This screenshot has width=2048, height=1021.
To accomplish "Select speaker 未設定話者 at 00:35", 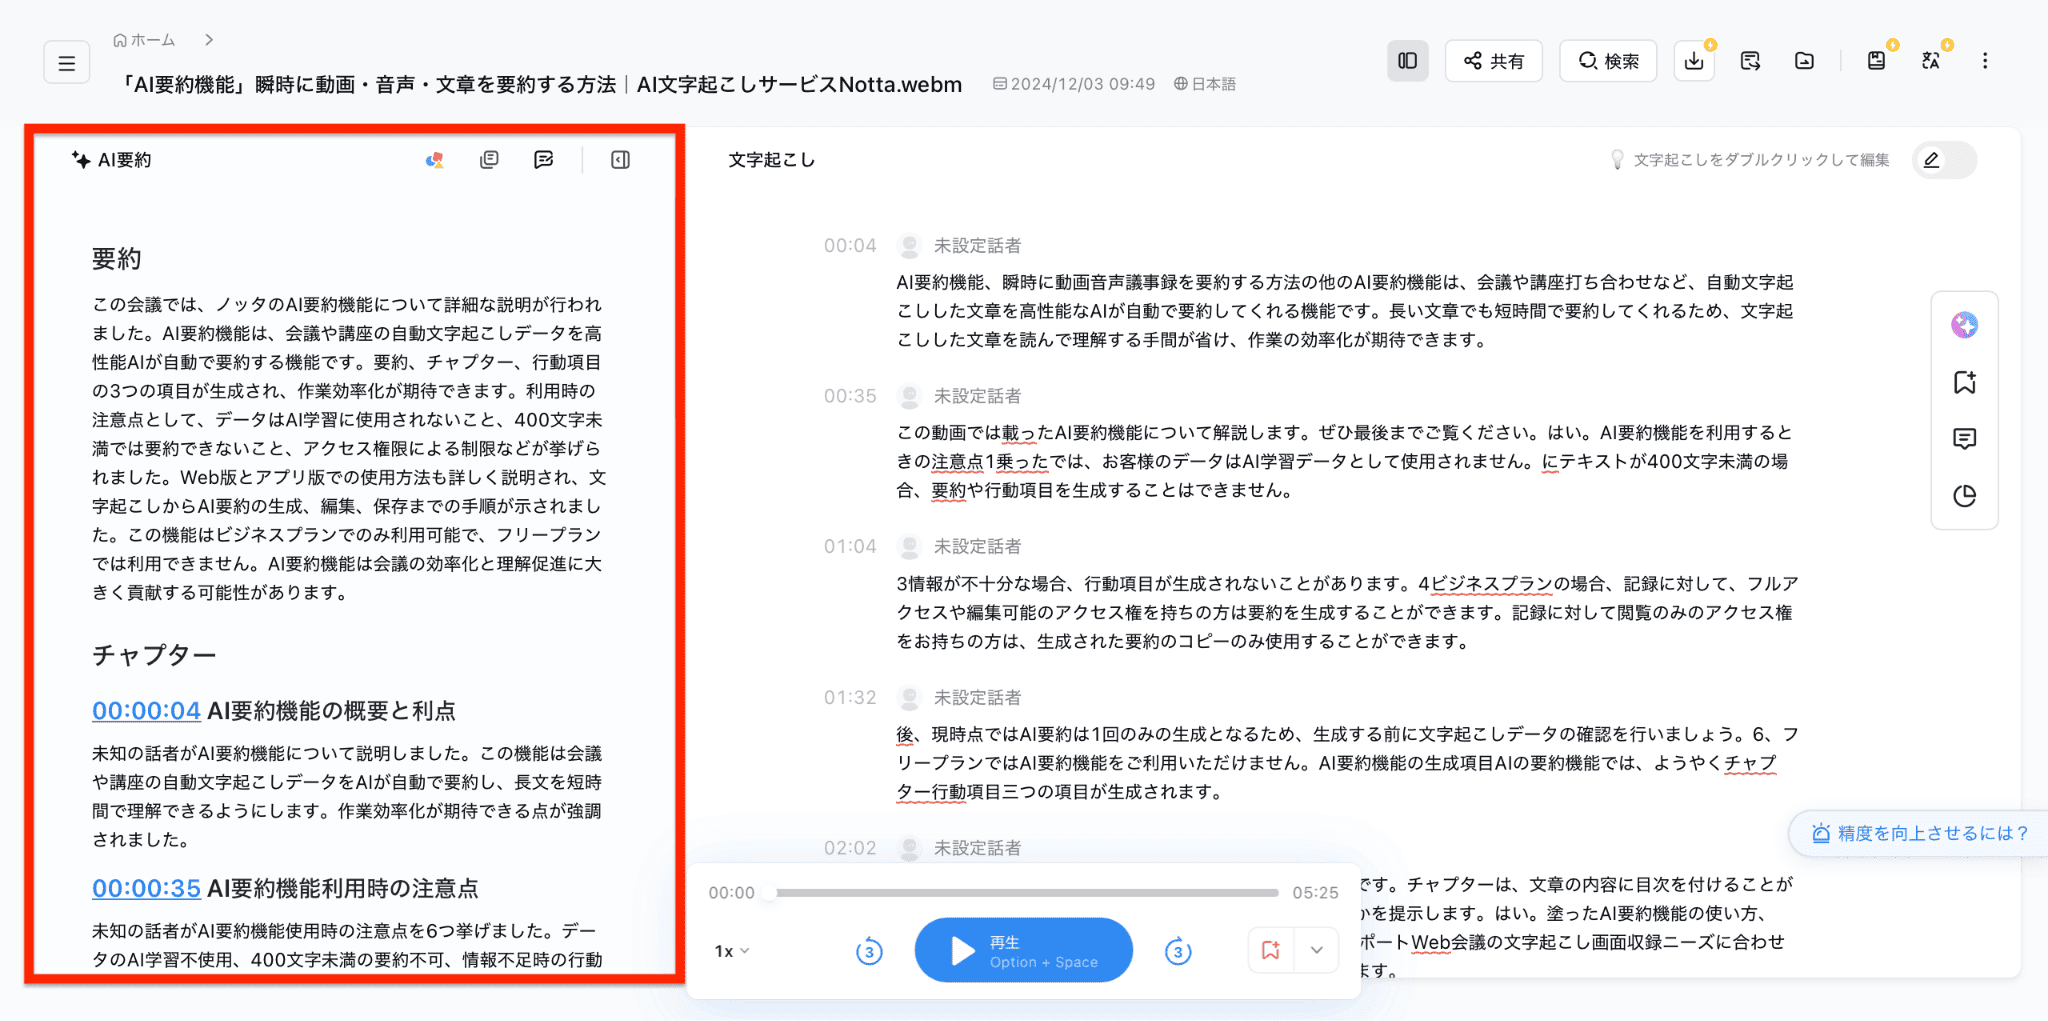I will pyautogui.click(x=977, y=396).
